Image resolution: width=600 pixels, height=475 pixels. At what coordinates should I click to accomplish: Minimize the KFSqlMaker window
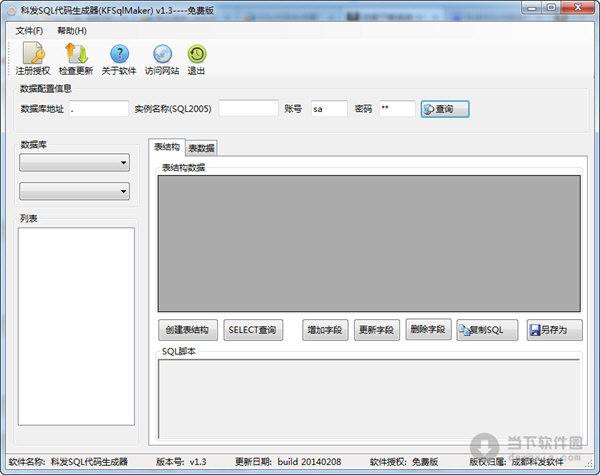[x=532, y=8]
